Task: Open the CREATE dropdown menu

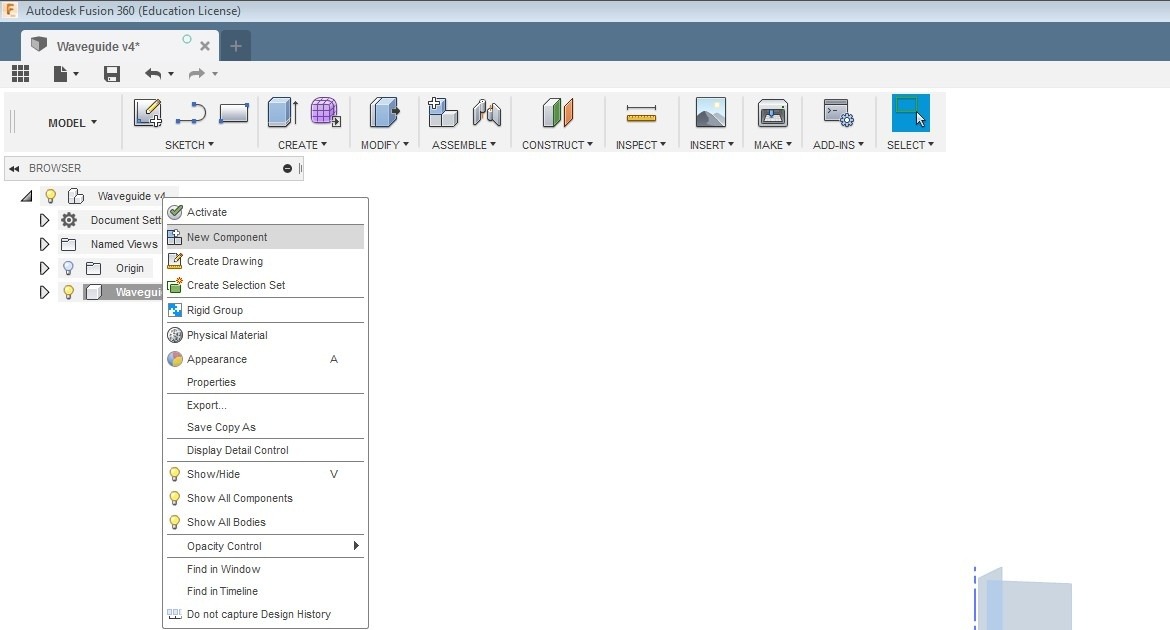Action: click(x=302, y=145)
